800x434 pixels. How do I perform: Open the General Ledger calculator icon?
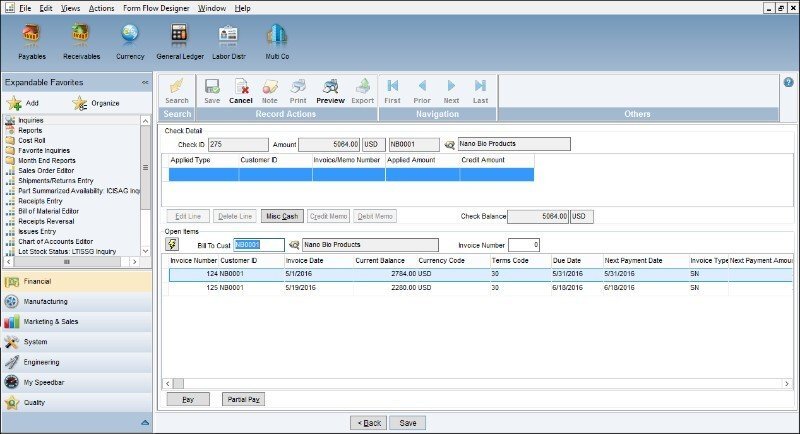coord(180,38)
